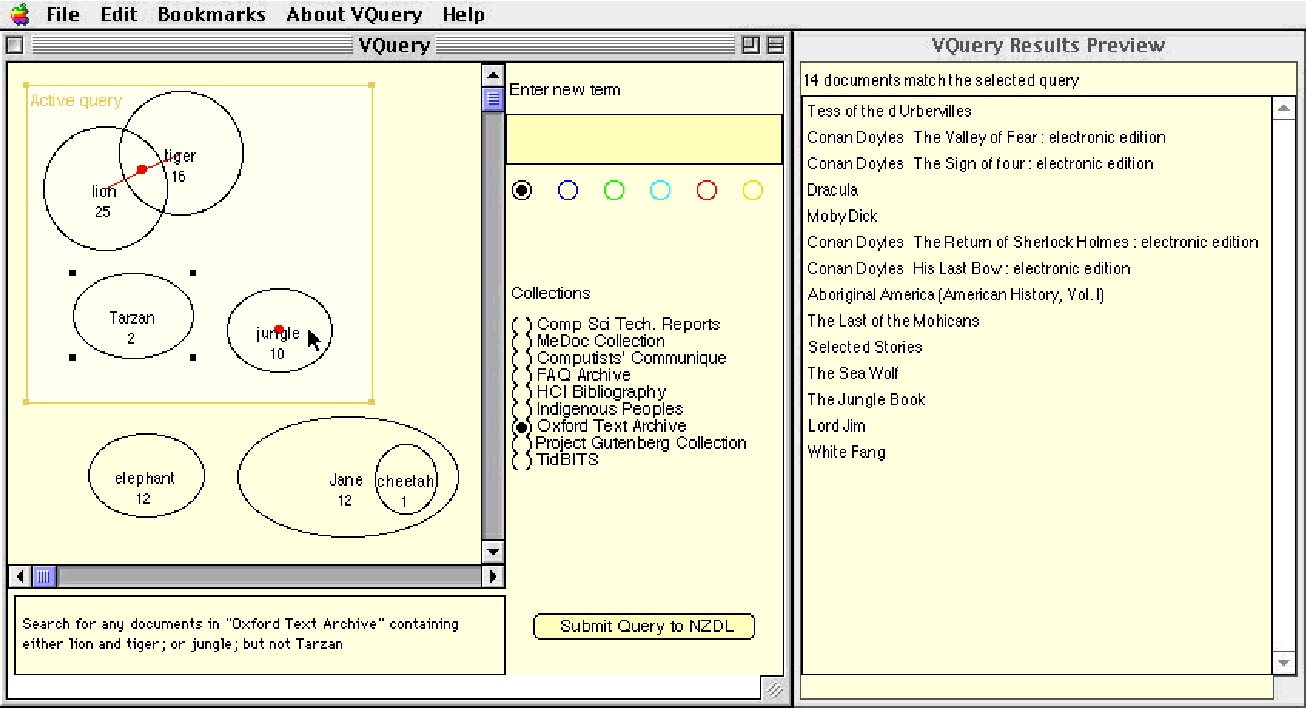Select TidBITS collection
Image resolution: width=1306 pixels, height=708 pixels.
[x=555, y=460]
